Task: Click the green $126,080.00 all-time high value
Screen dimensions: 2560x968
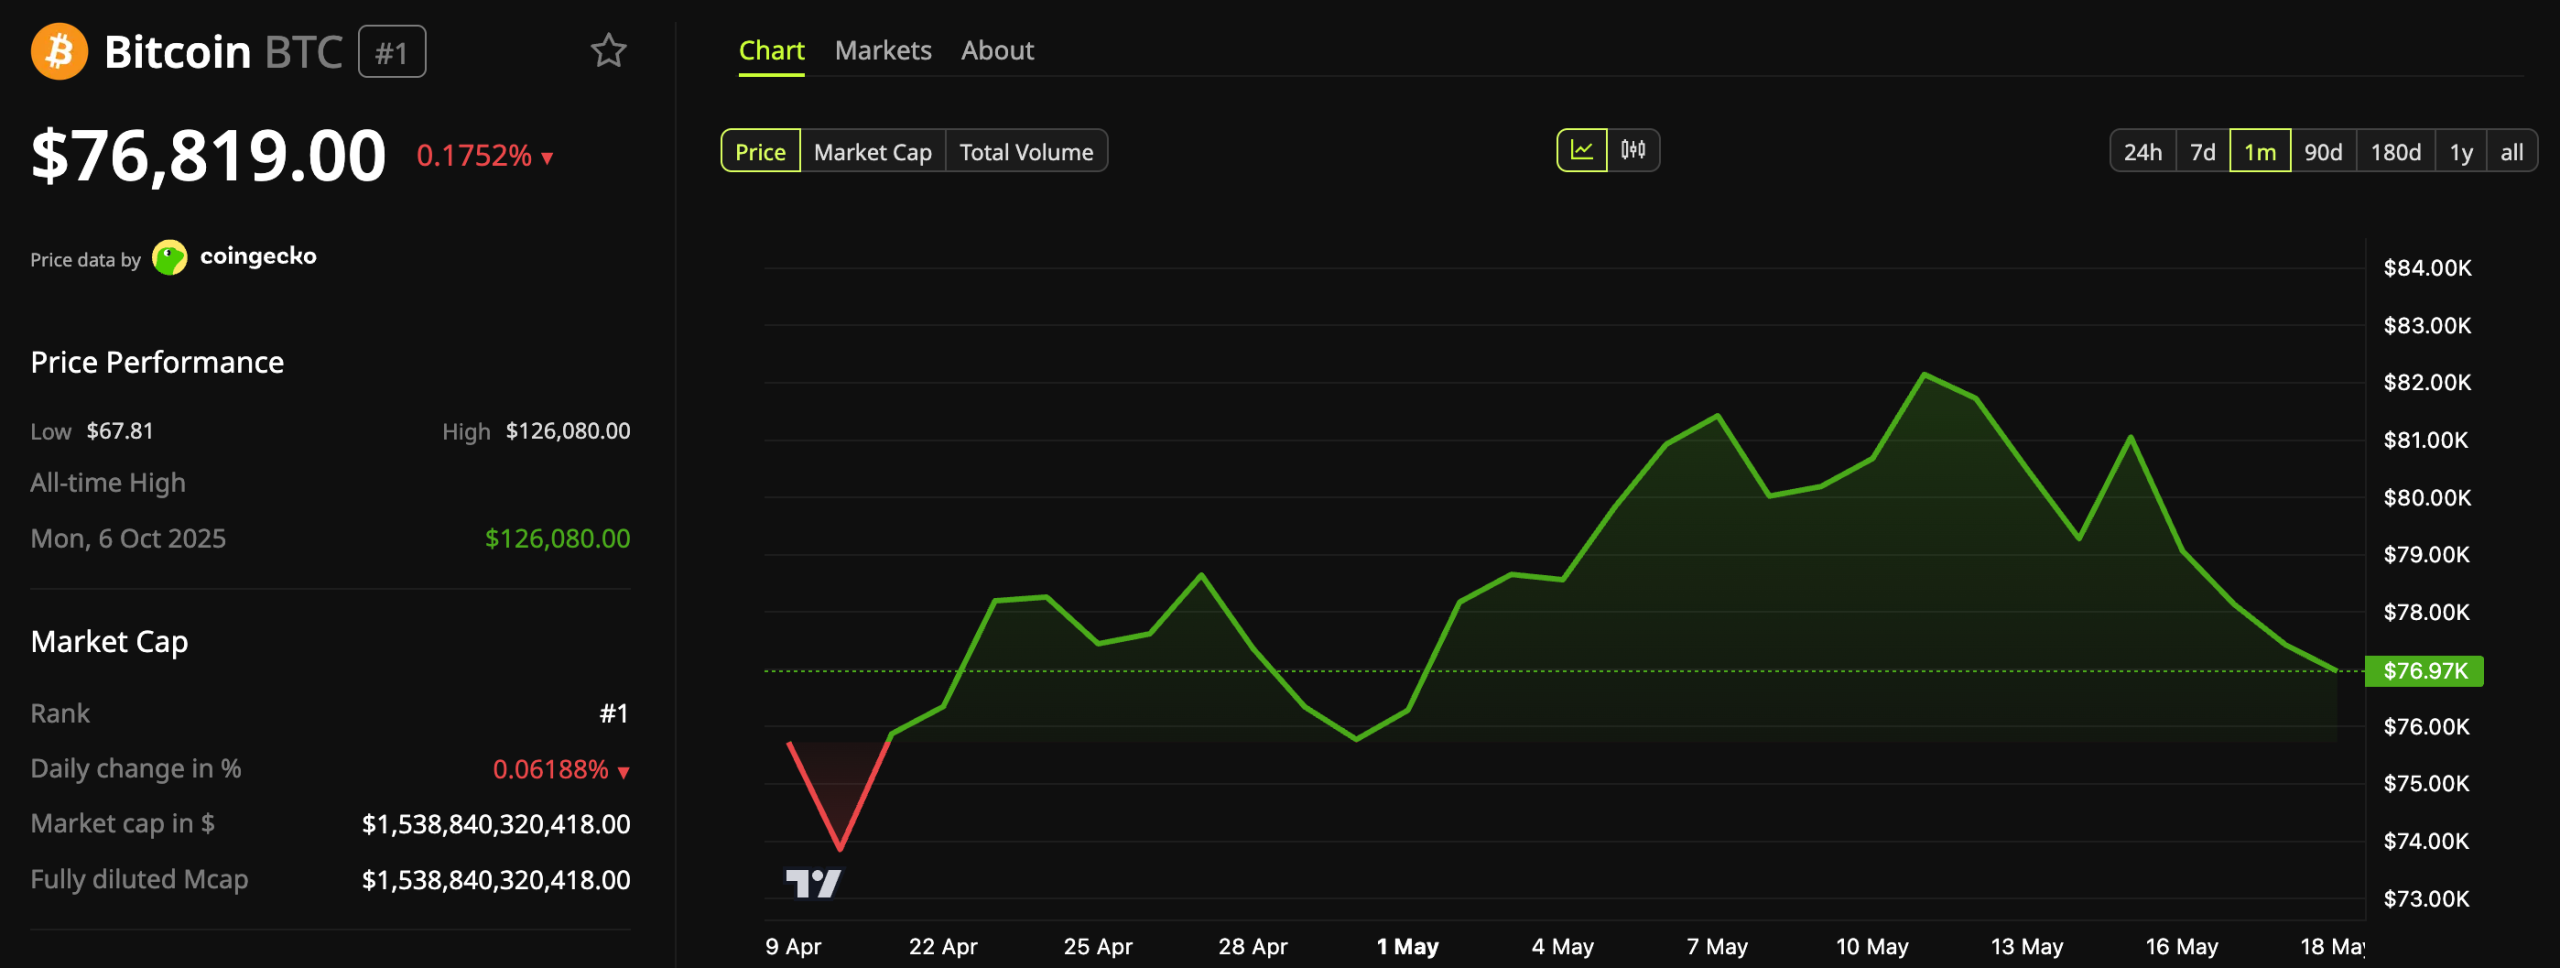Action: [x=558, y=539]
